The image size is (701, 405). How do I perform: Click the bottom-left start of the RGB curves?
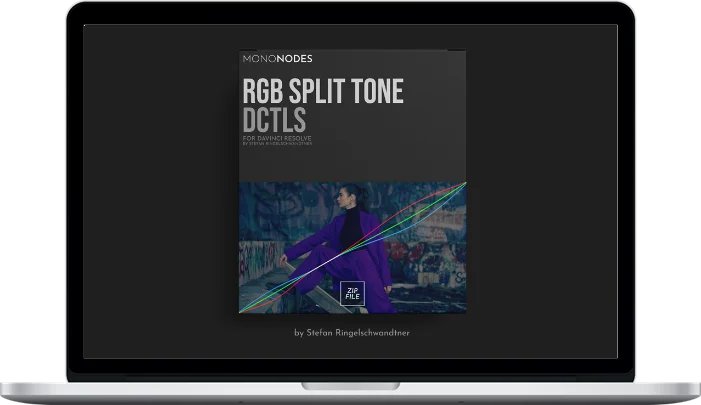click(241, 312)
